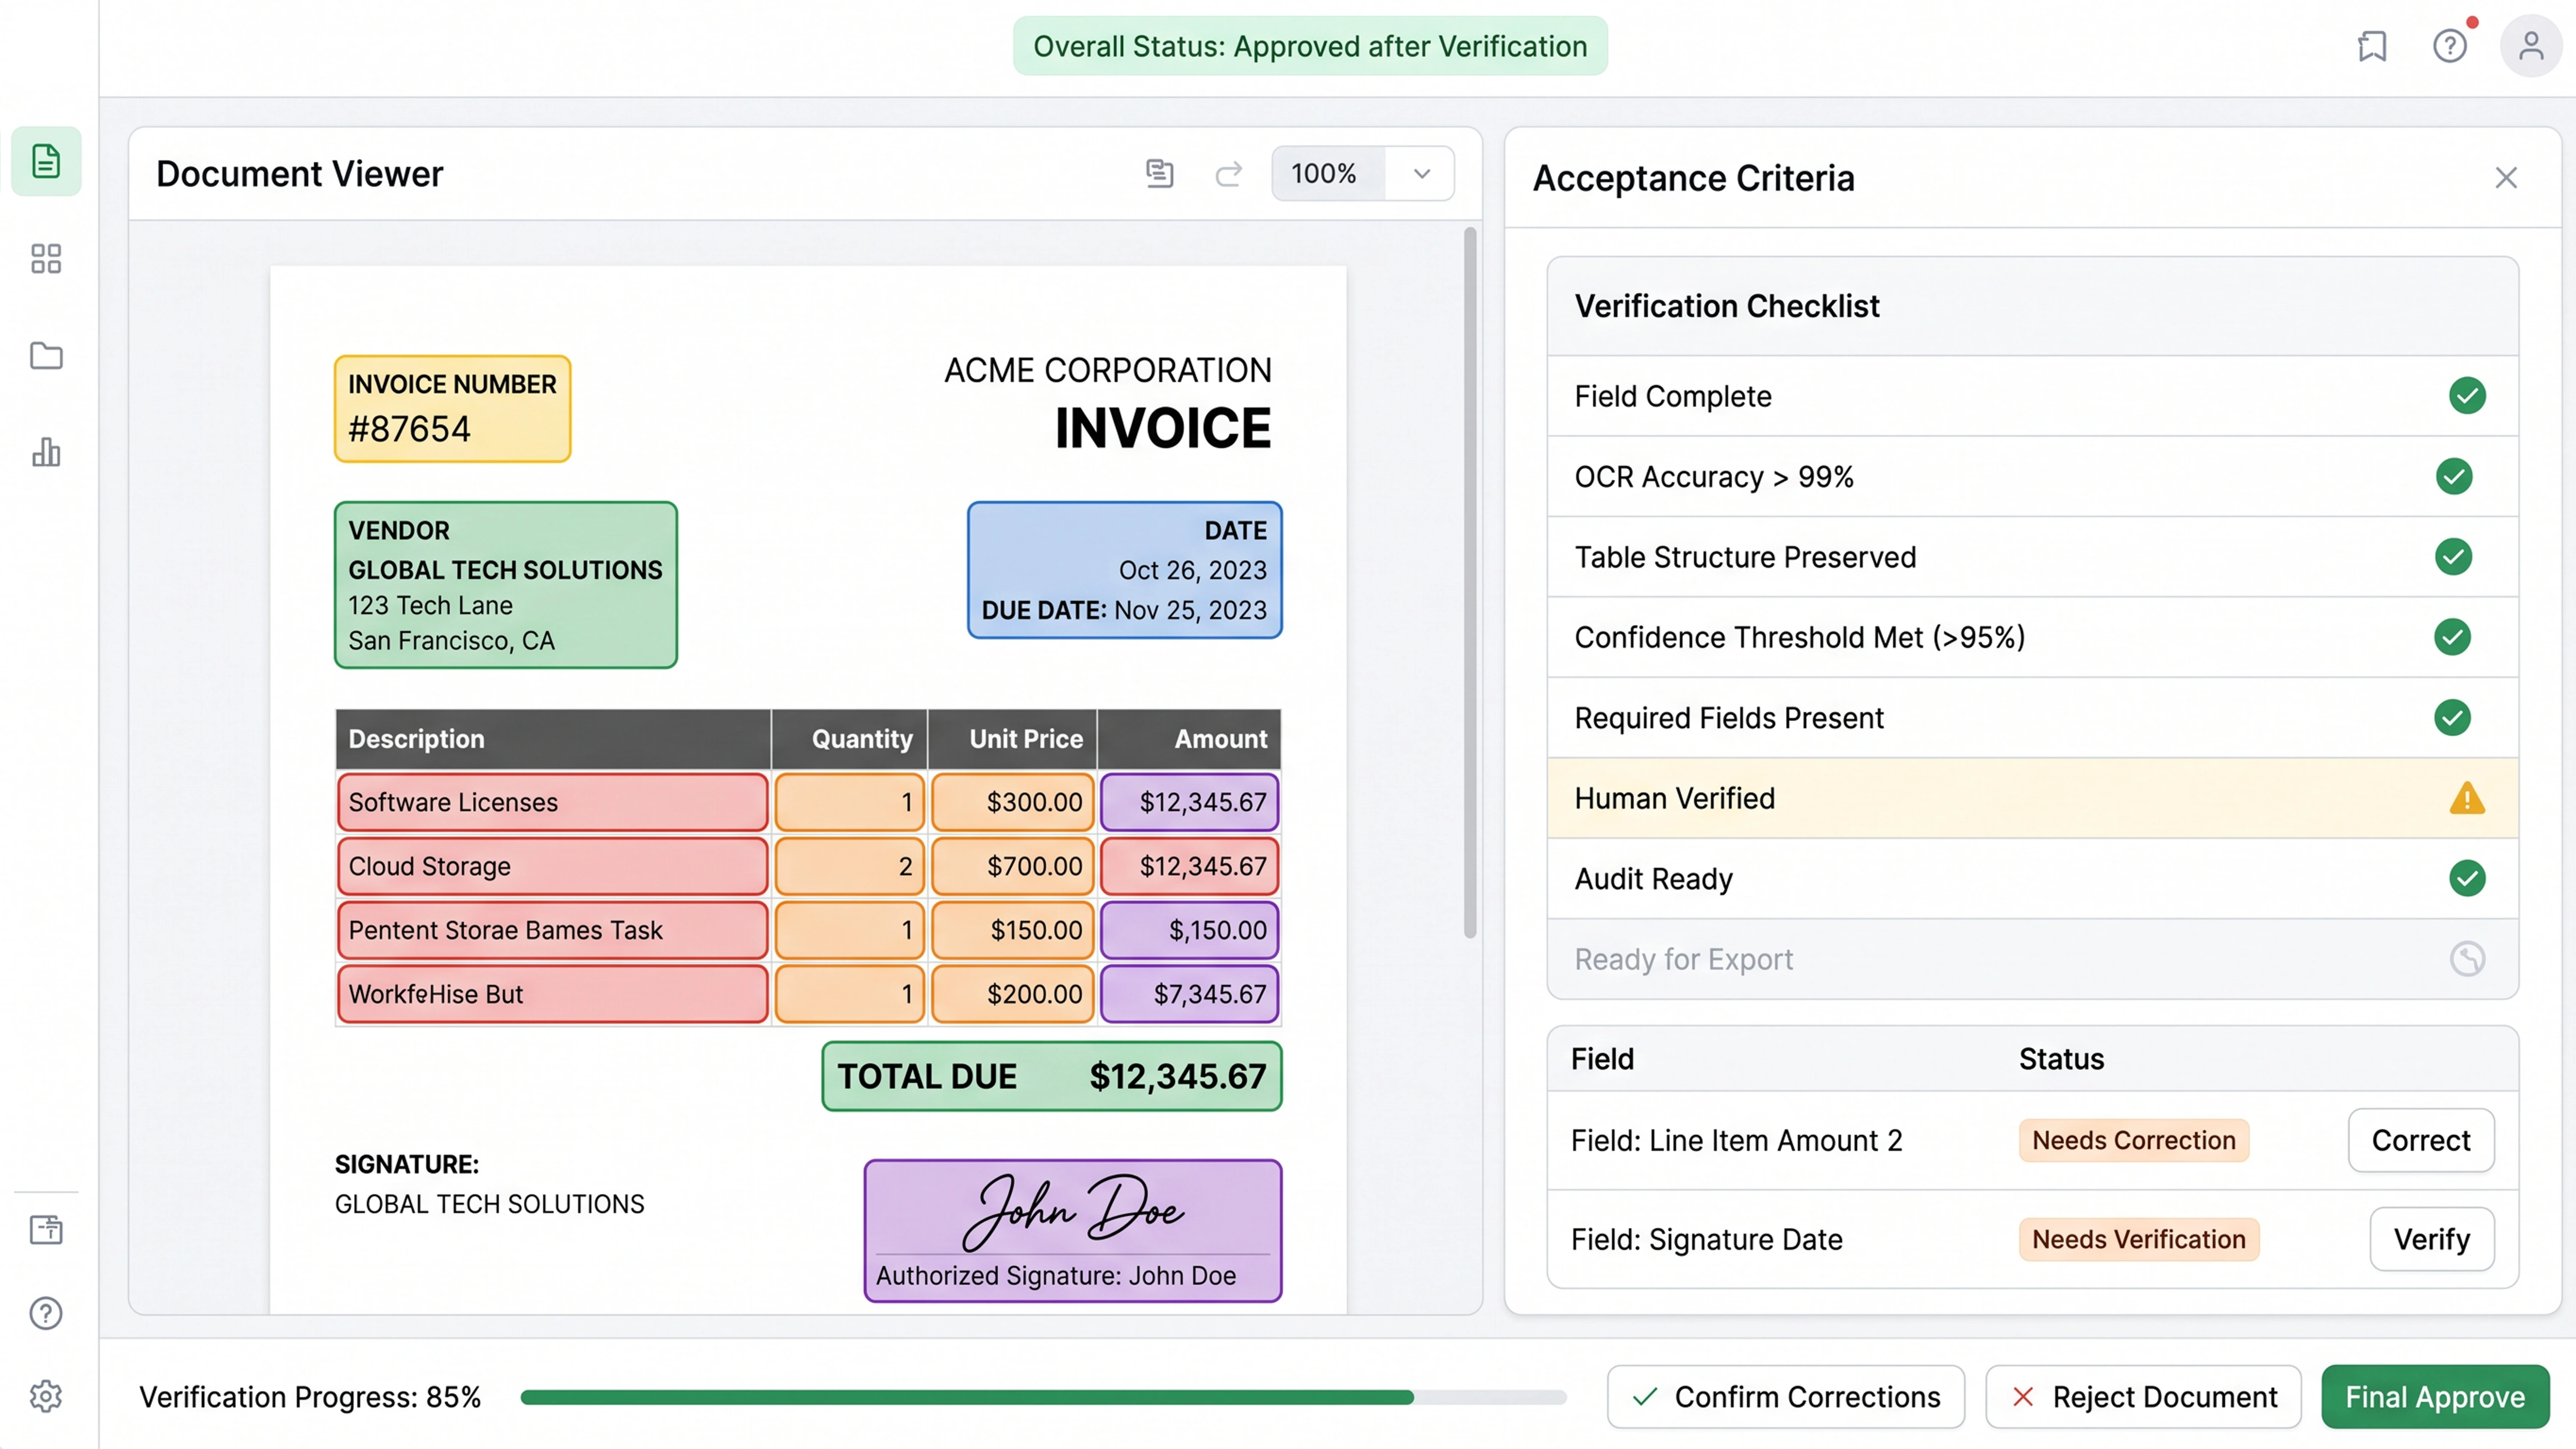Click the bookmark icon in top bar
The height and width of the screenshot is (1449, 2576).
[x=2372, y=46]
